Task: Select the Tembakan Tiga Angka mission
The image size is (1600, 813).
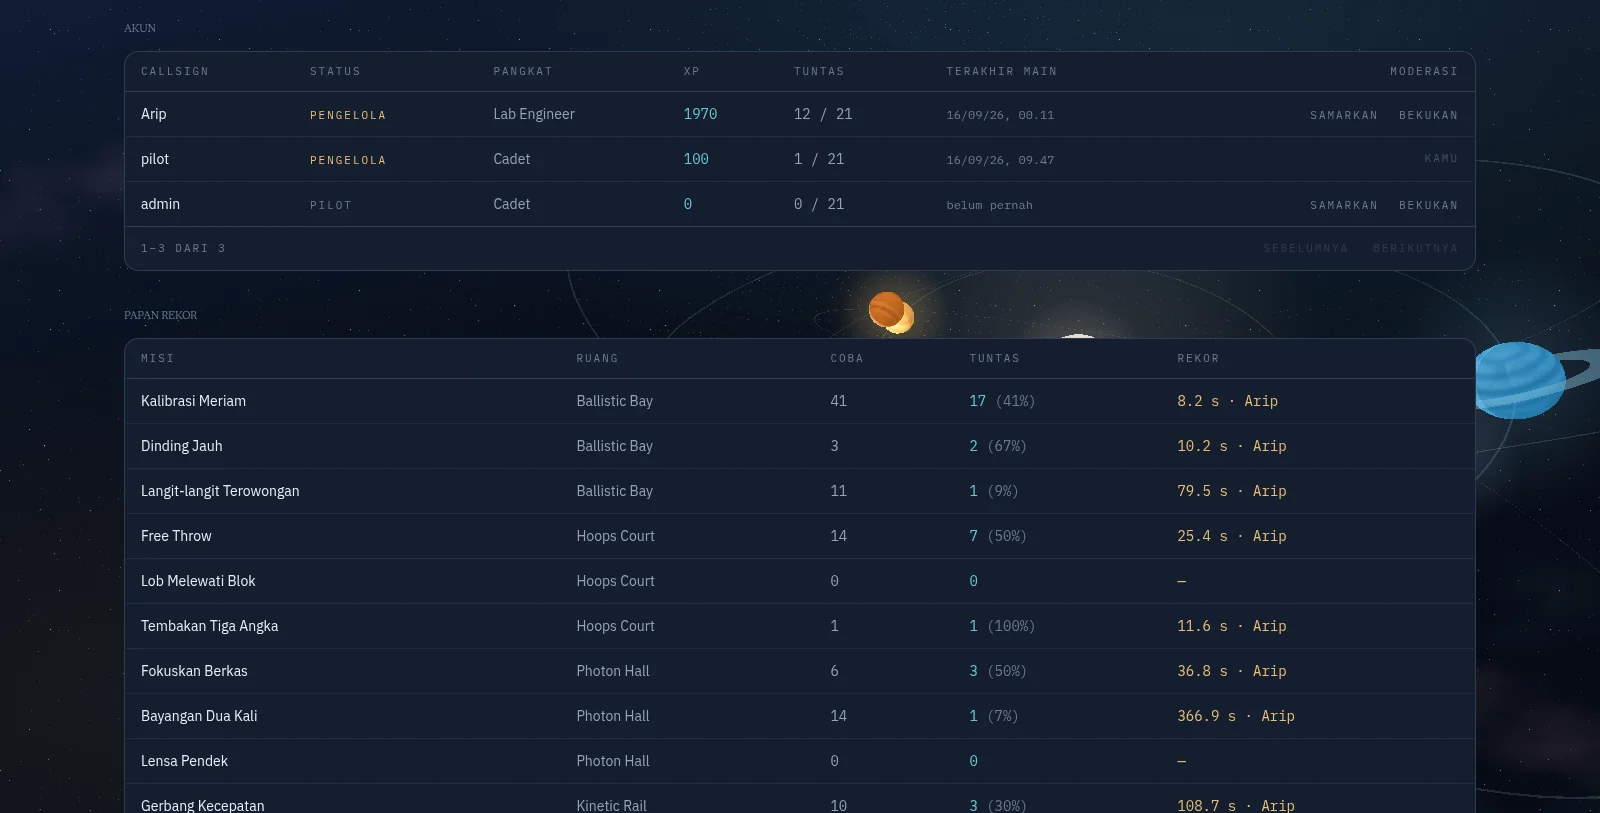Action: 210,626
